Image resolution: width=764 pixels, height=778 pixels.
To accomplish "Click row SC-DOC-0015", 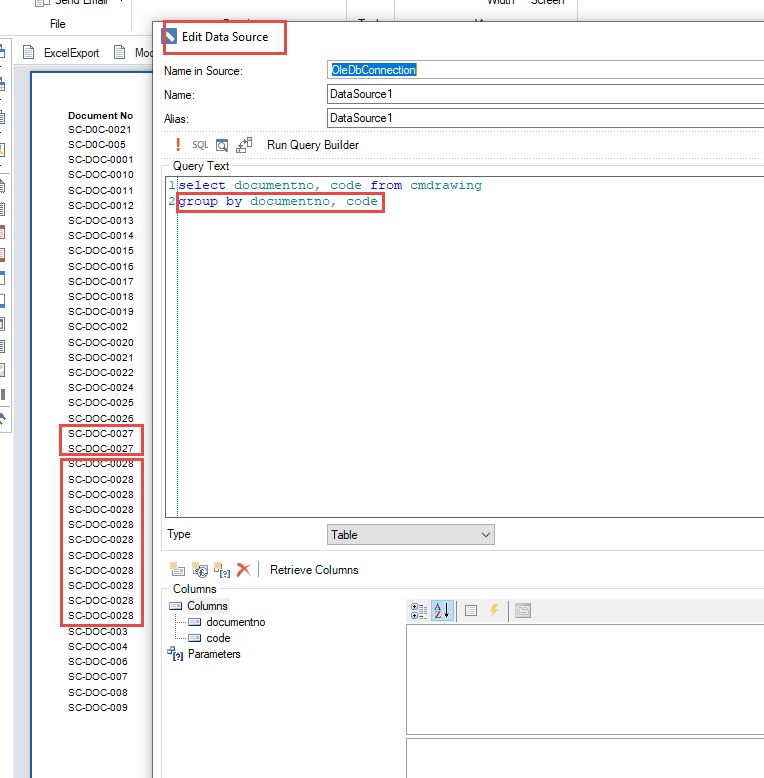I will [x=101, y=251].
